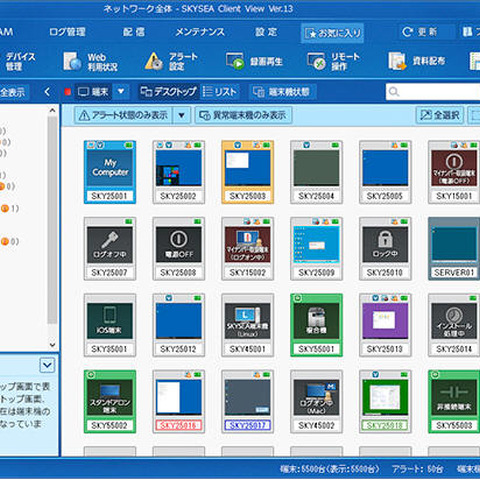The width and height of the screenshot is (480, 480).
Task: Open the 配信 menu
Action: click(134, 32)
